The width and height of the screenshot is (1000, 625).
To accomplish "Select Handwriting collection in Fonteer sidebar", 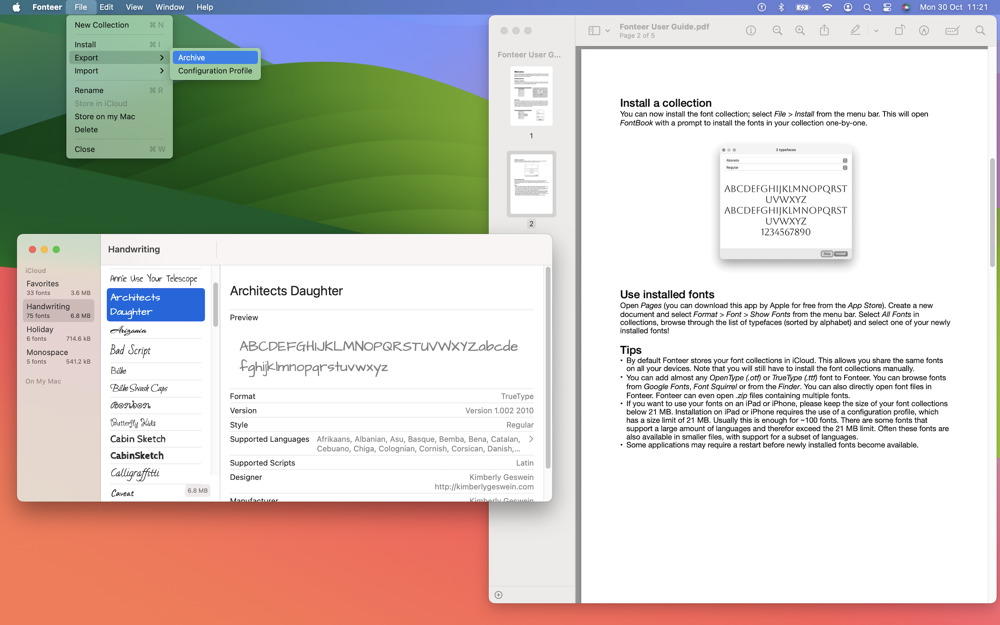I will 58,311.
